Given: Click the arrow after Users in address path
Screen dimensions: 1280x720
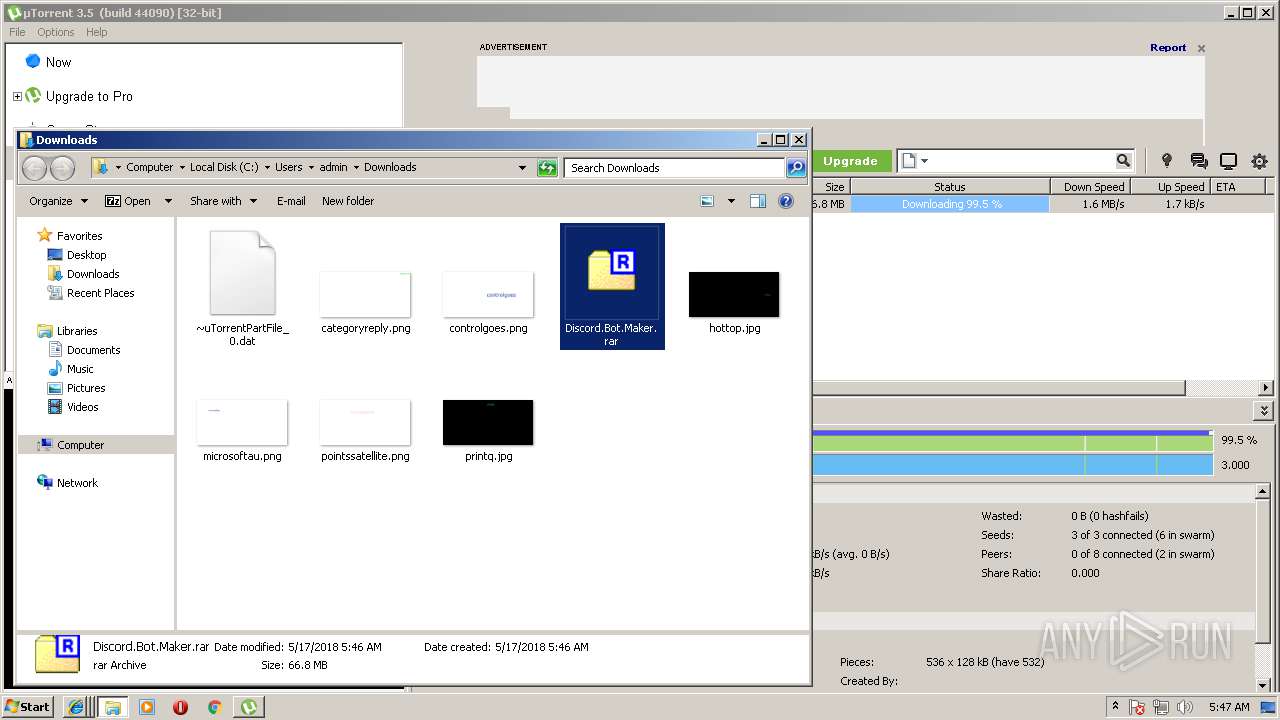Looking at the screenshot, I should (311, 168).
